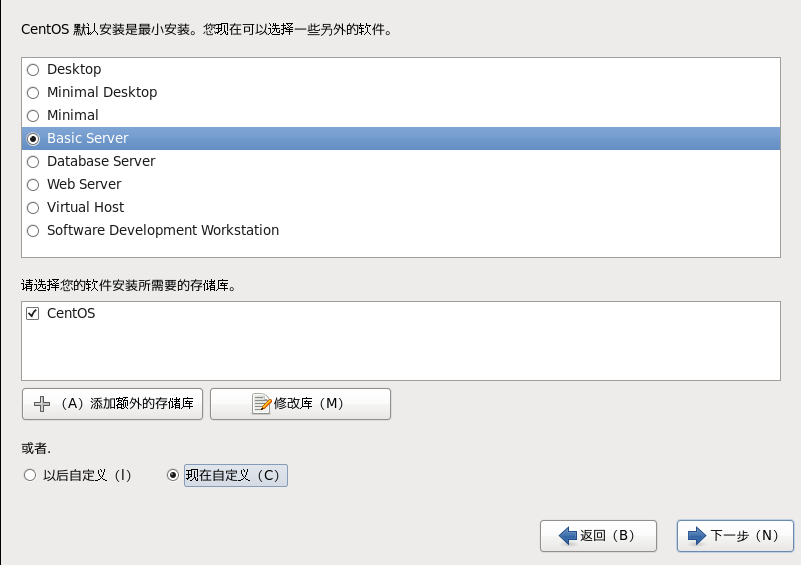Choose the Web Server radio button
This screenshot has height=565, width=801.
(33, 185)
